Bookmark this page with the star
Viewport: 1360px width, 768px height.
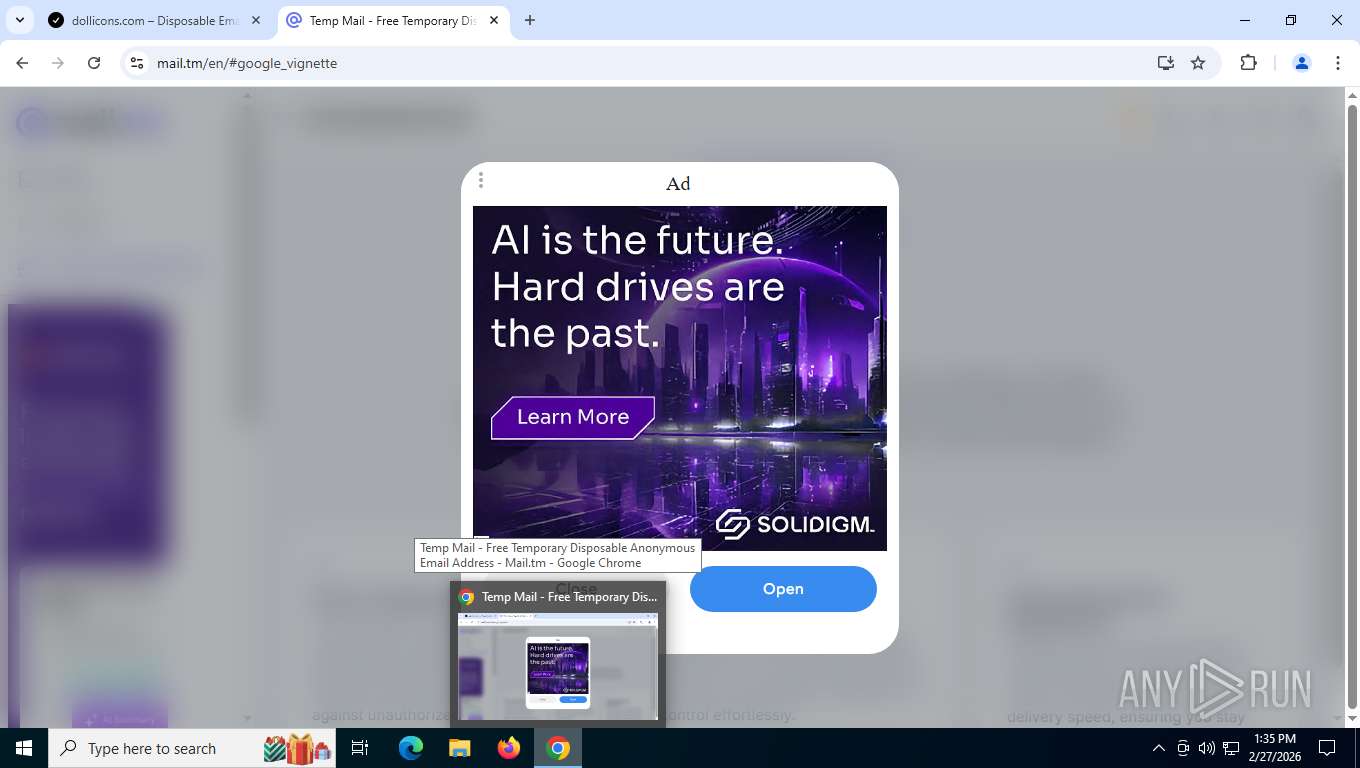point(1198,63)
